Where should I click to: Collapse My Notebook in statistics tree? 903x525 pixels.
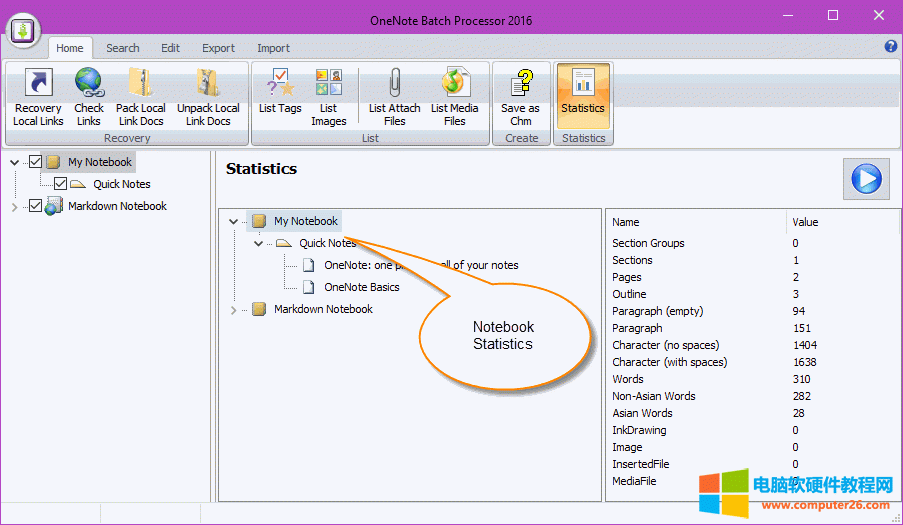(233, 222)
